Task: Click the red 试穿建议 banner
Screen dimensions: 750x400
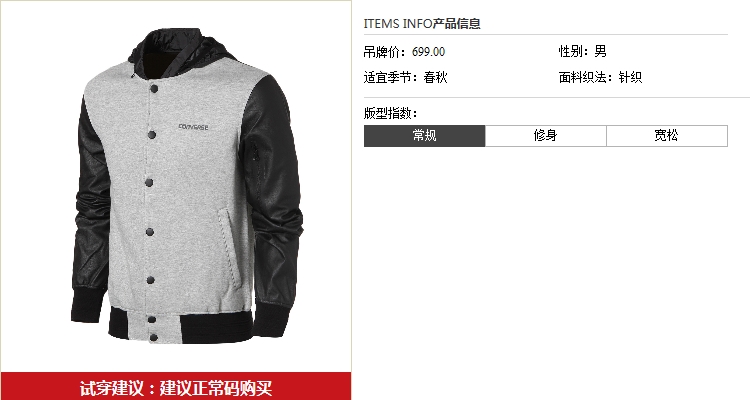Action: click(x=176, y=386)
